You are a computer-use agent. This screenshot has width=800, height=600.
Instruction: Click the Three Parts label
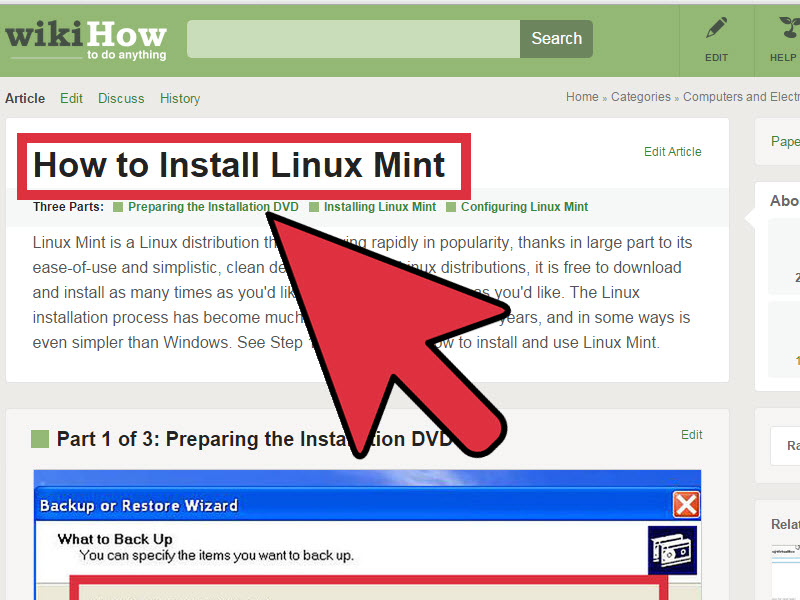click(x=68, y=207)
